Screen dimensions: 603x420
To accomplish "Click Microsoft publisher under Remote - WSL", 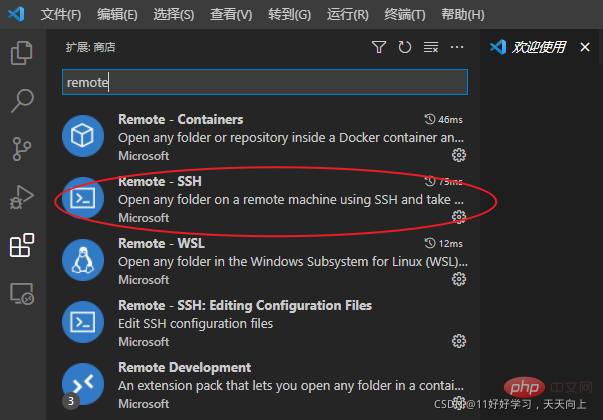I will pos(143,280).
